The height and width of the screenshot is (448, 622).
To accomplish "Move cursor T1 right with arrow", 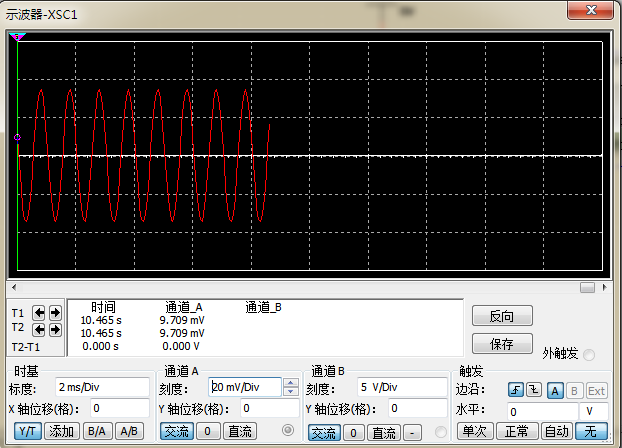I will coord(55,313).
